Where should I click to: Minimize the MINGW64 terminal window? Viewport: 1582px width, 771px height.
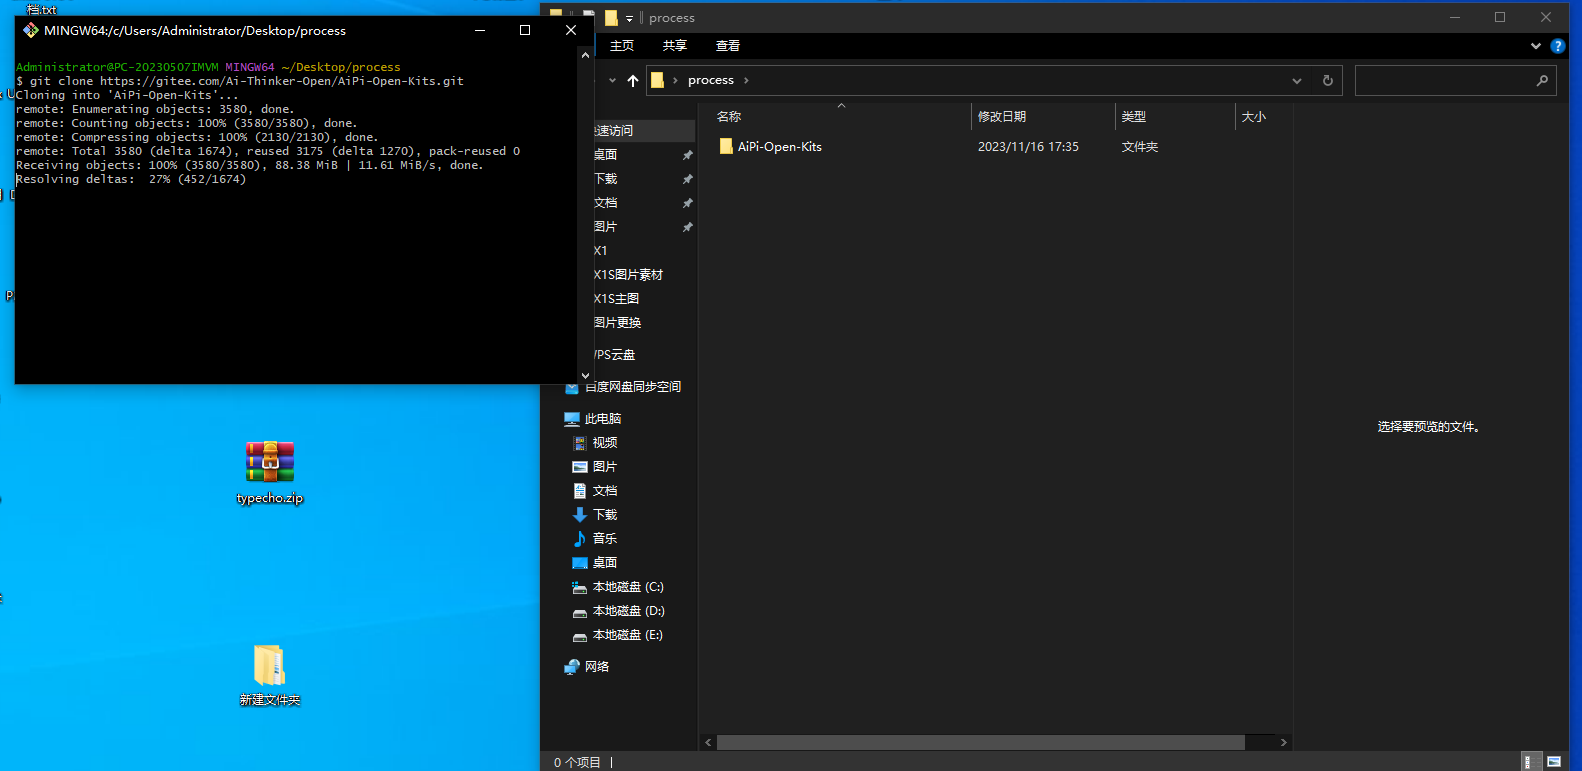[480, 30]
